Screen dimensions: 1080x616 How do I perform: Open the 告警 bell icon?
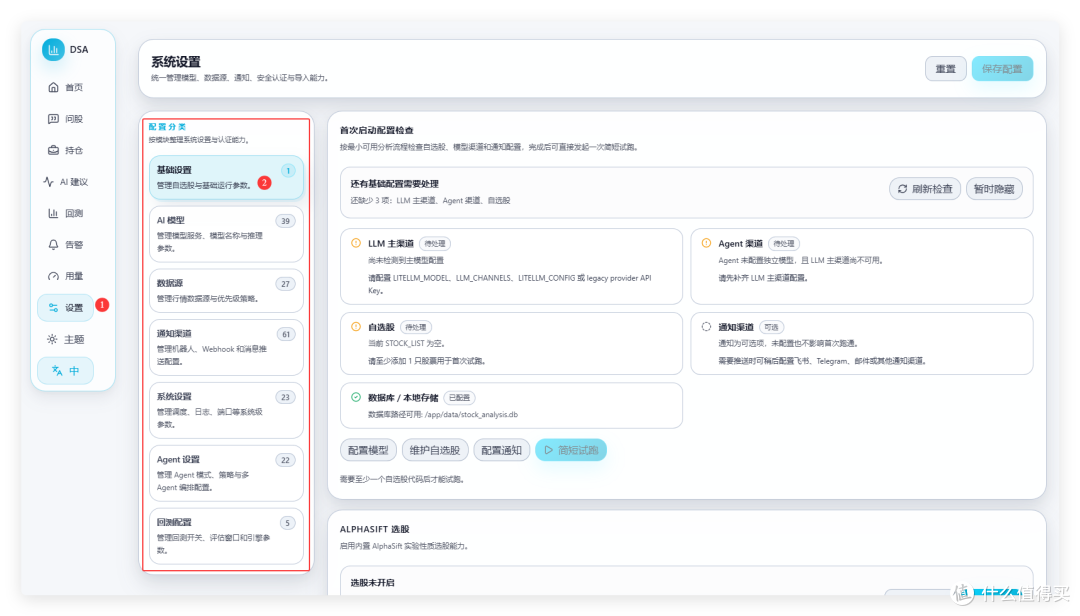(x=53, y=245)
